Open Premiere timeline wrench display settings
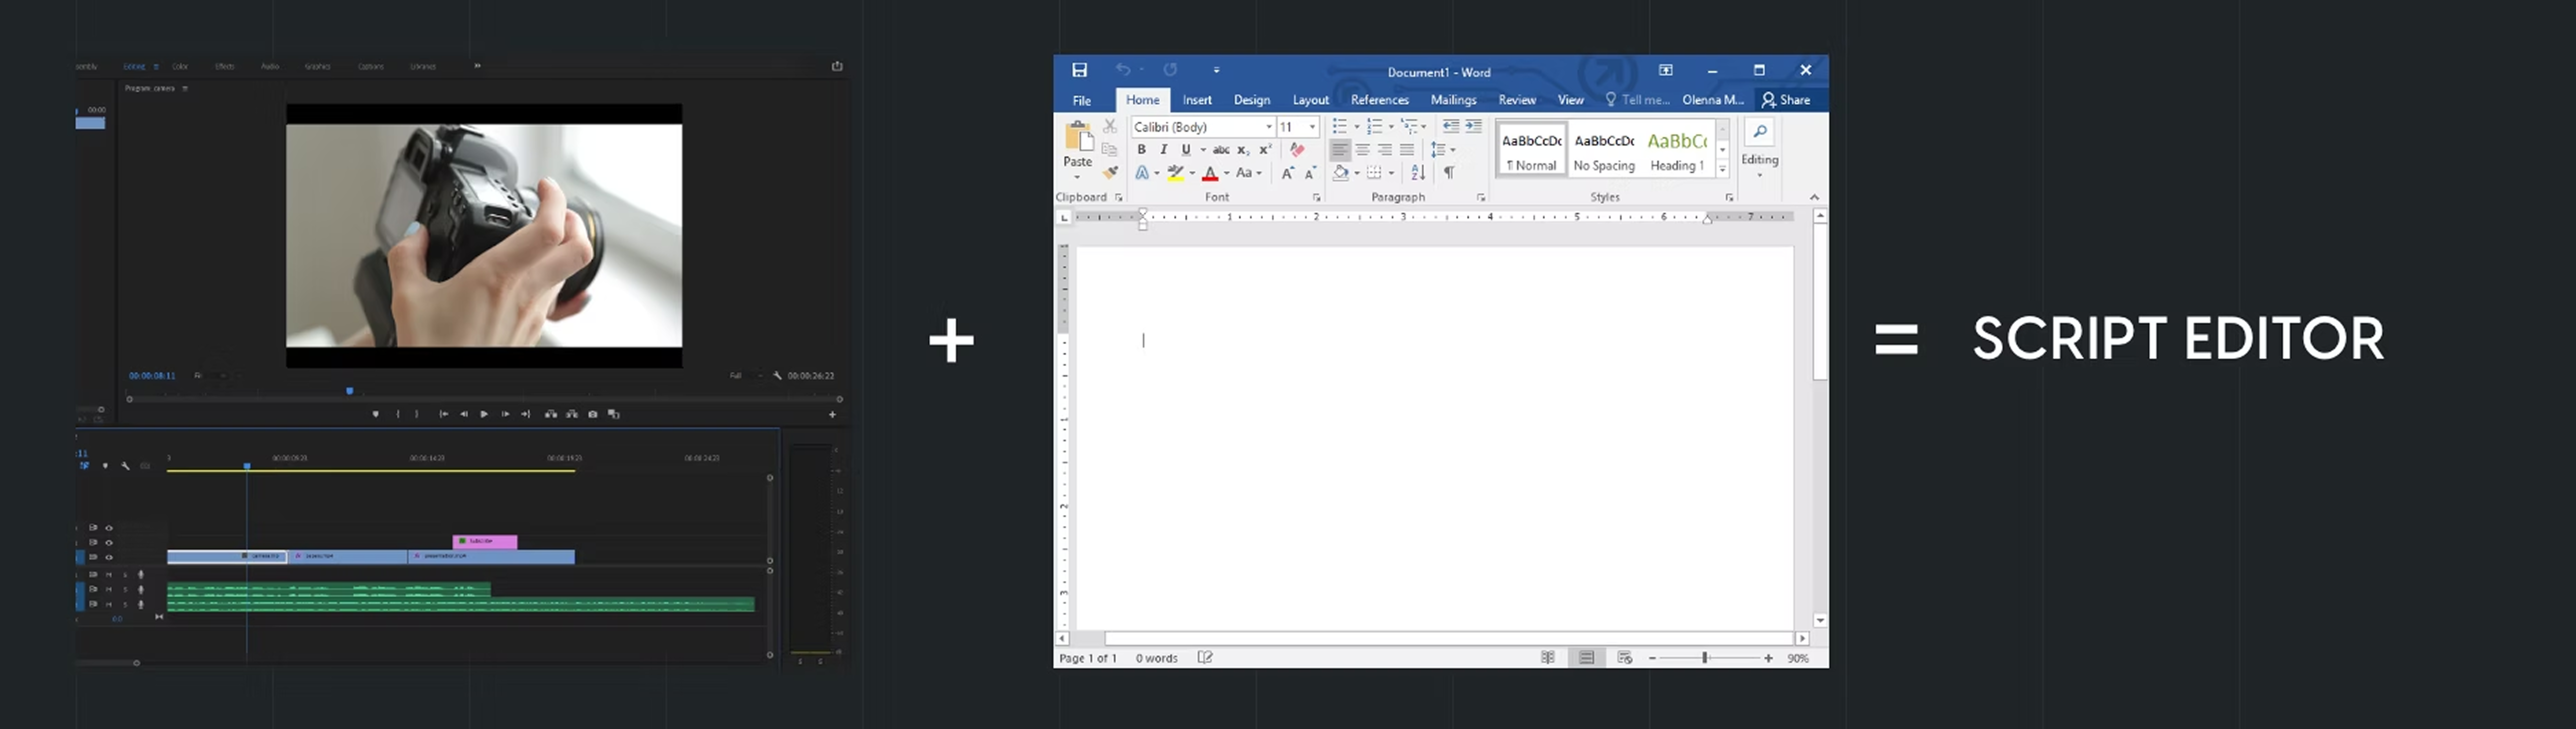This screenshot has width=2576, height=729. (125, 466)
